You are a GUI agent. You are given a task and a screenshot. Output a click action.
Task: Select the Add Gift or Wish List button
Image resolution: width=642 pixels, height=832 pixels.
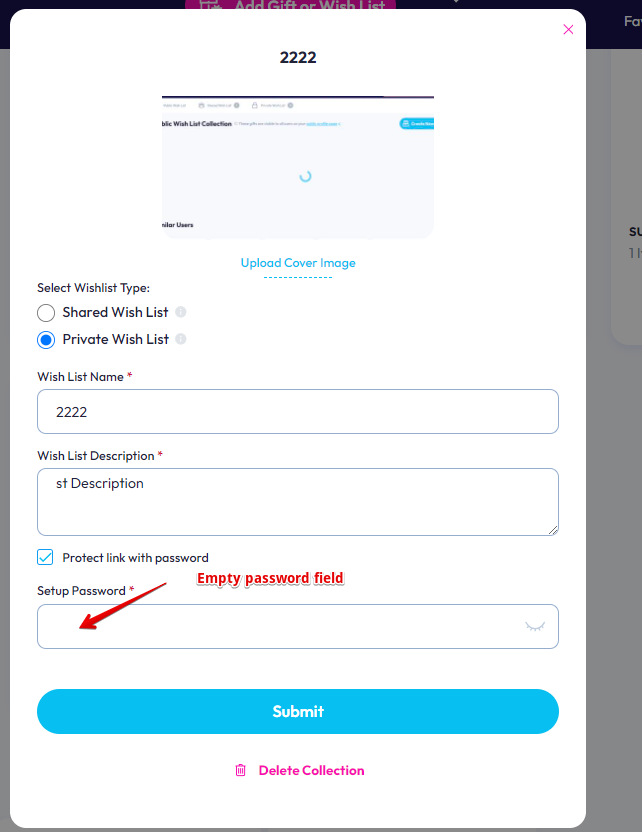coord(291,5)
